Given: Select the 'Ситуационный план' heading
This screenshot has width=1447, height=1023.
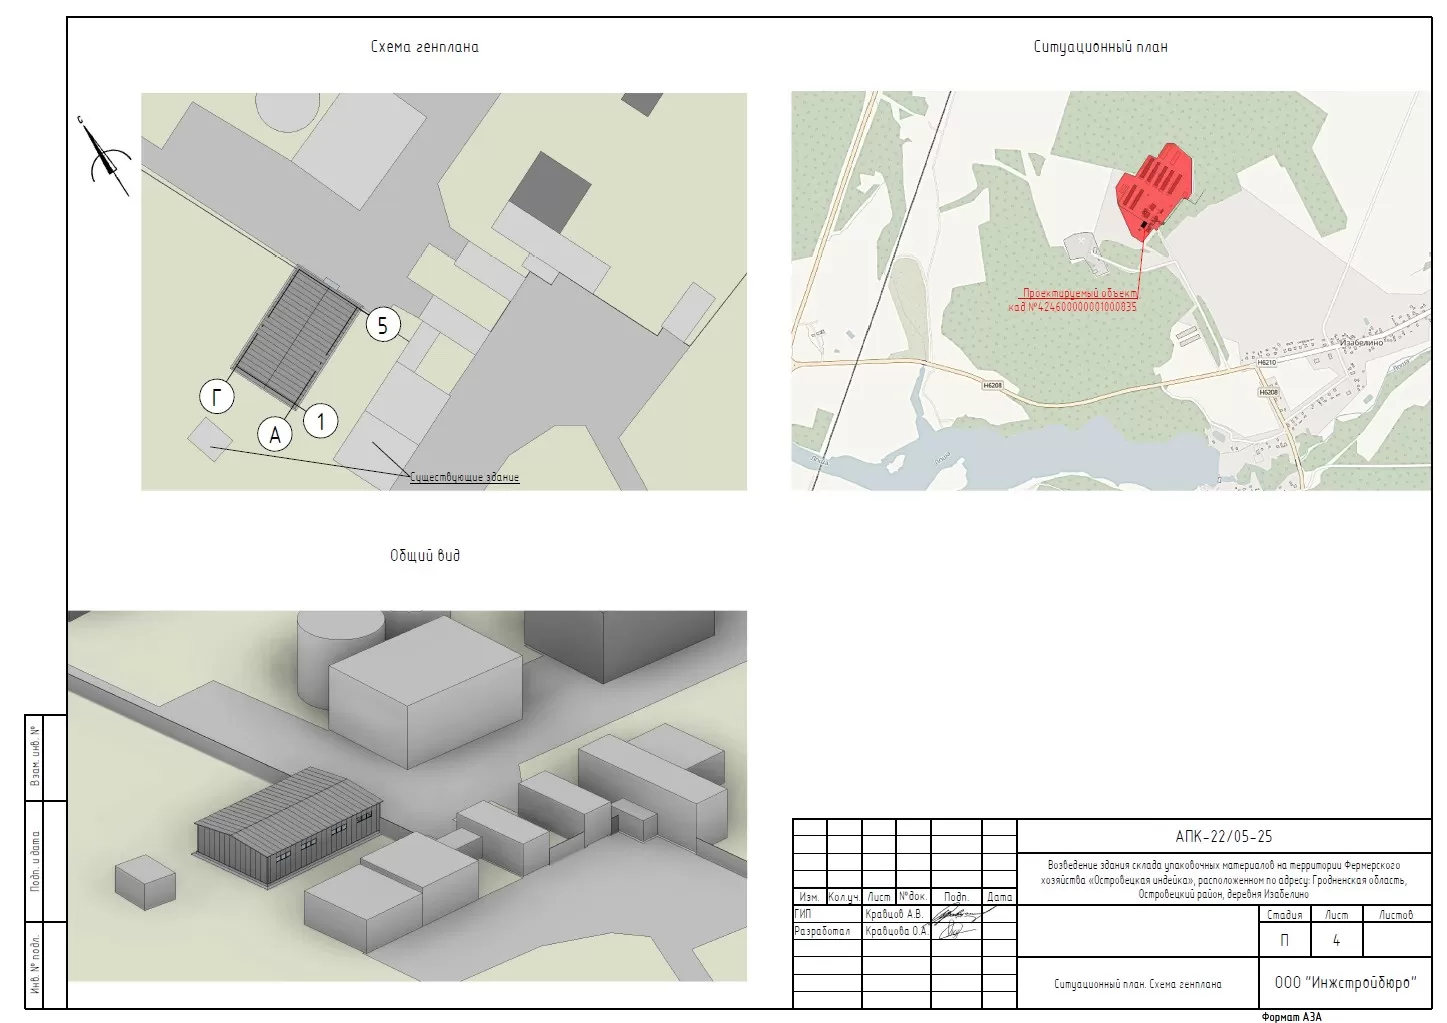Looking at the screenshot, I should 1100,47.
